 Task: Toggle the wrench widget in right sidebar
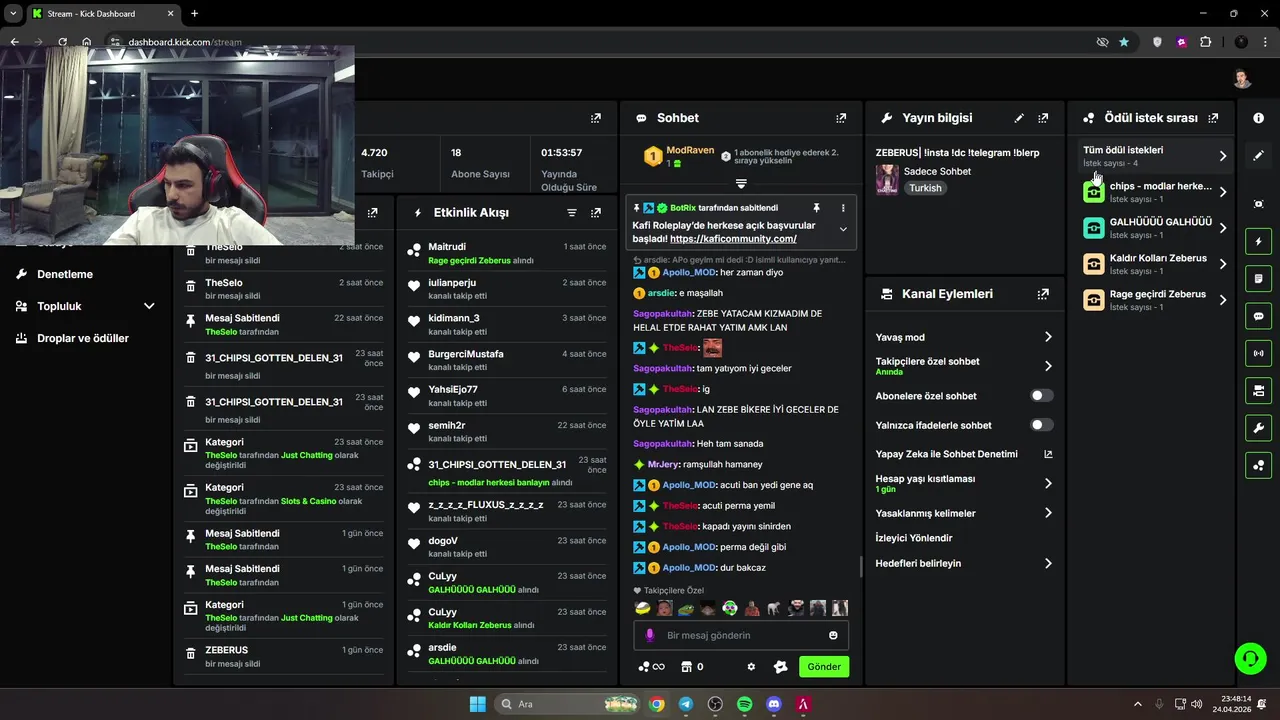point(1258,428)
